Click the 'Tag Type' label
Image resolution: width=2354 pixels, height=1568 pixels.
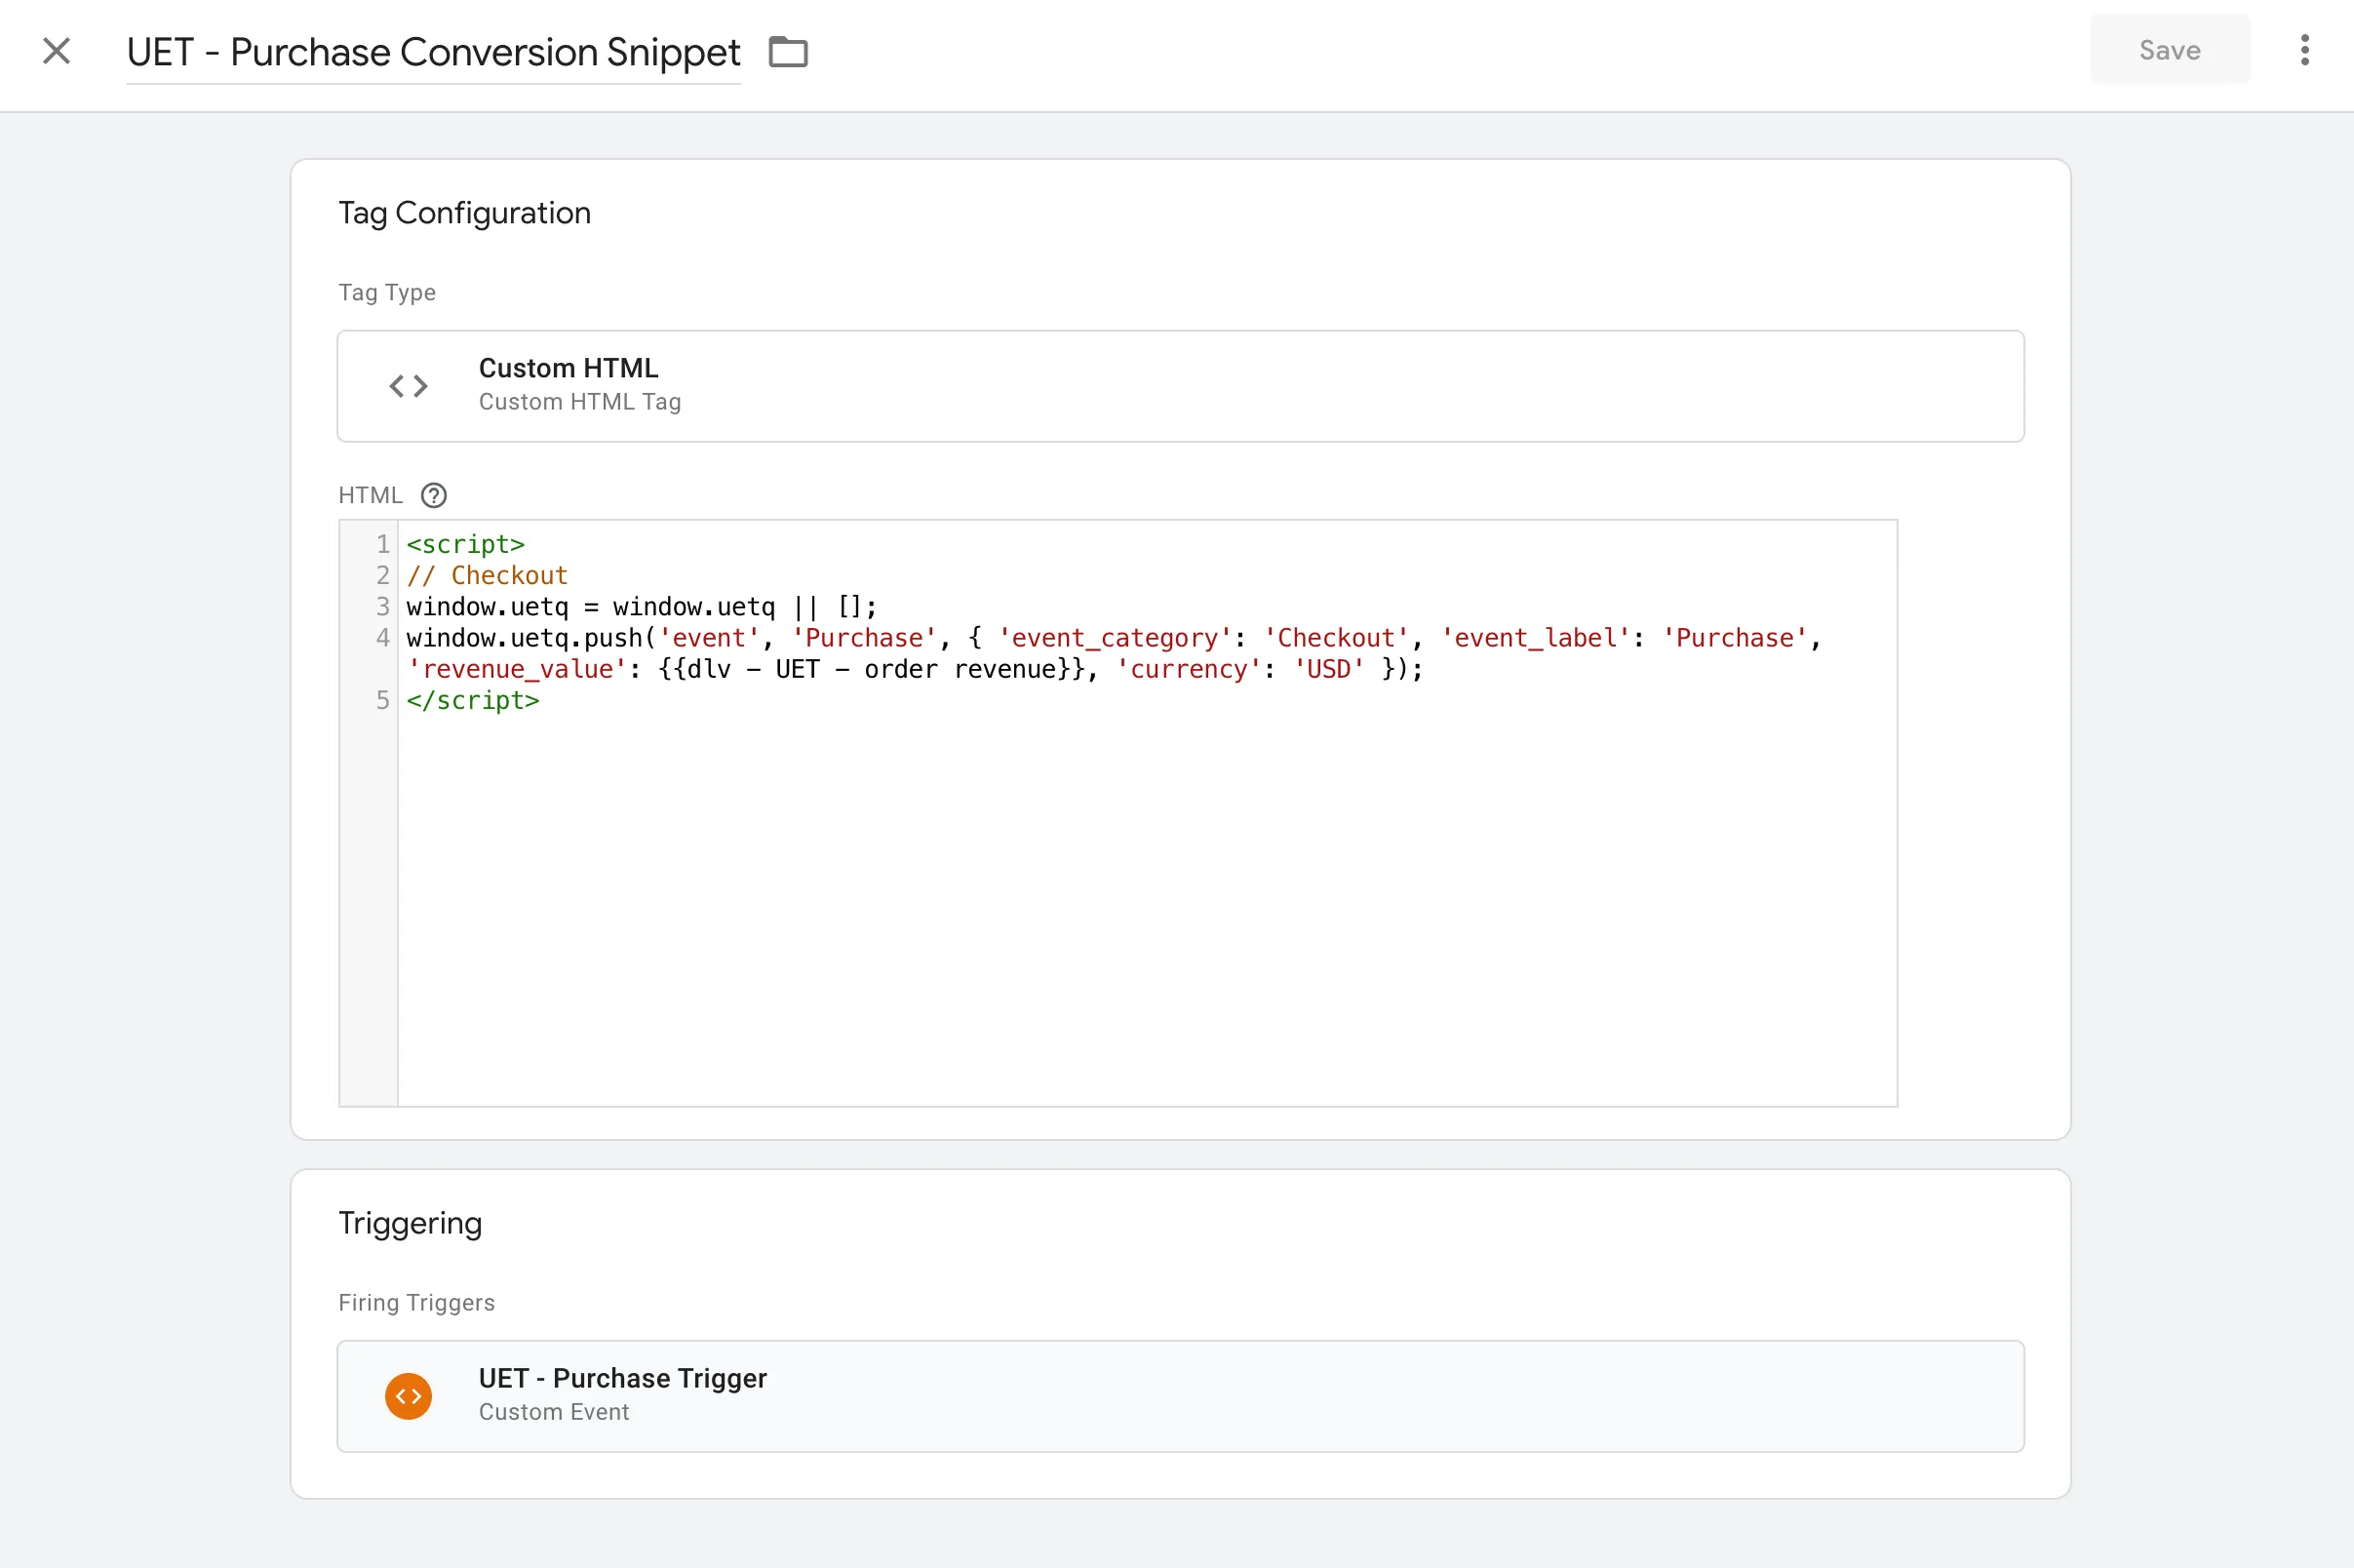(x=386, y=293)
